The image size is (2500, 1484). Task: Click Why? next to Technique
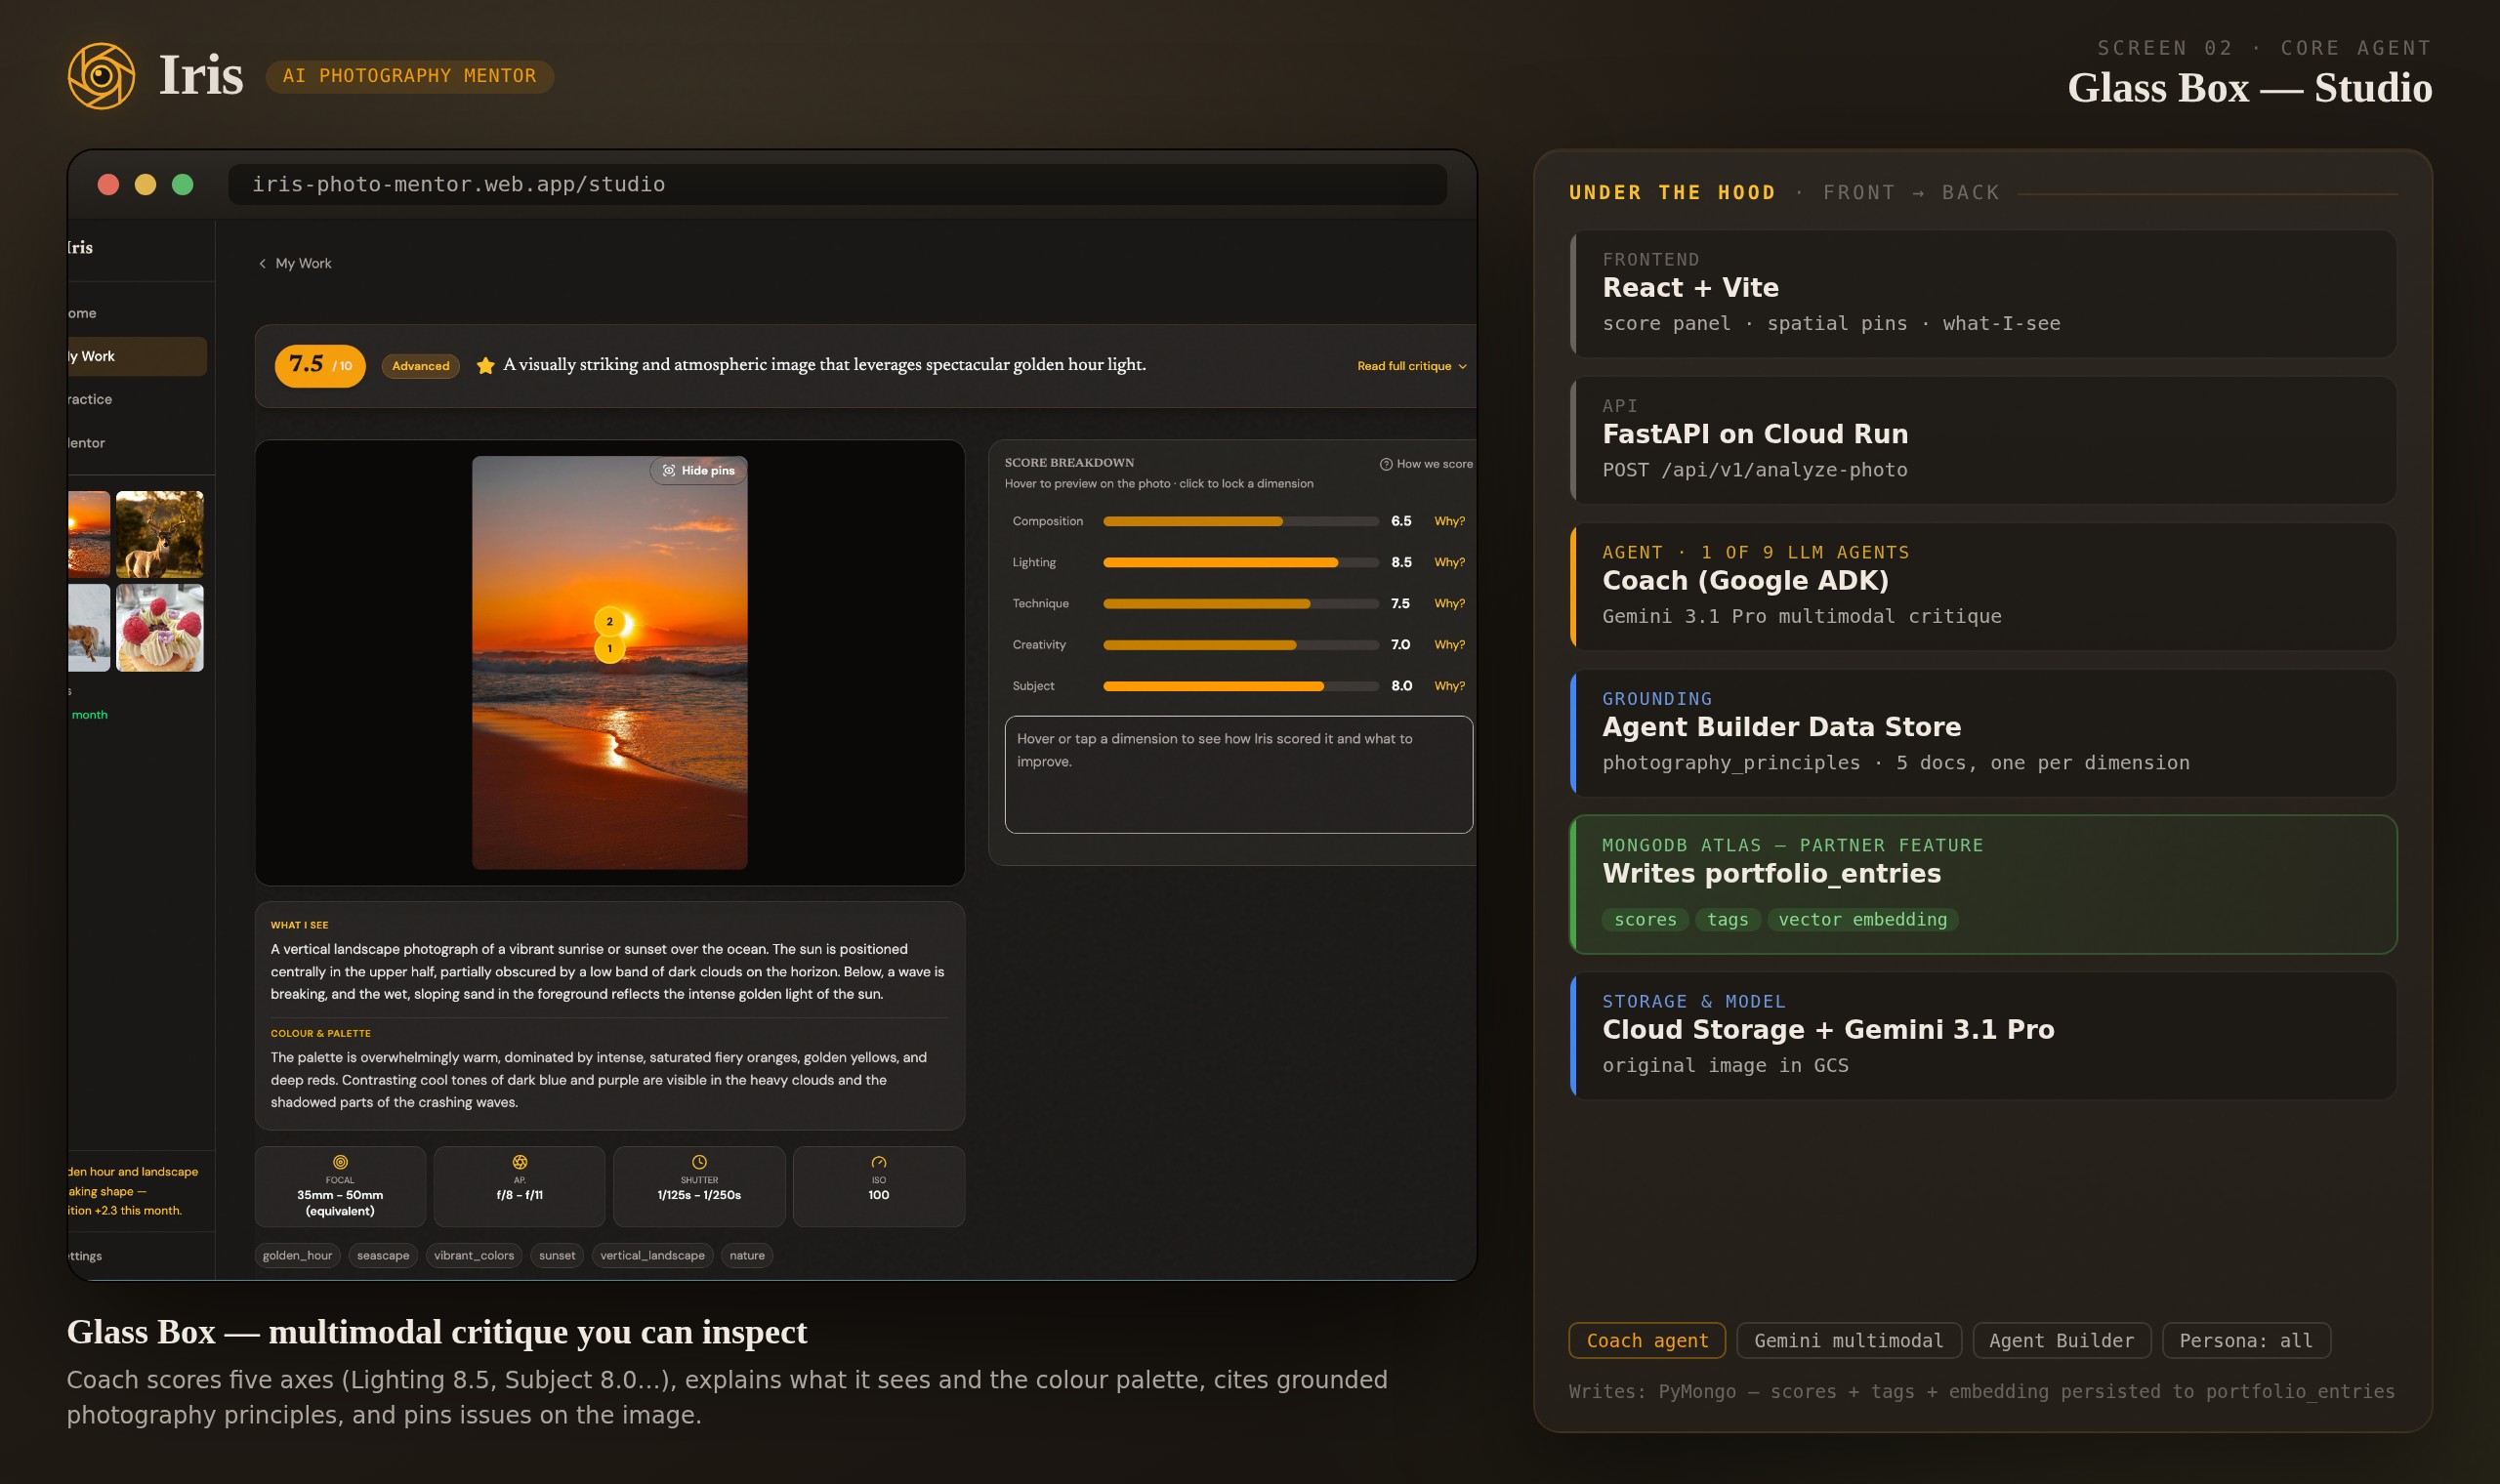[1449, 603]
